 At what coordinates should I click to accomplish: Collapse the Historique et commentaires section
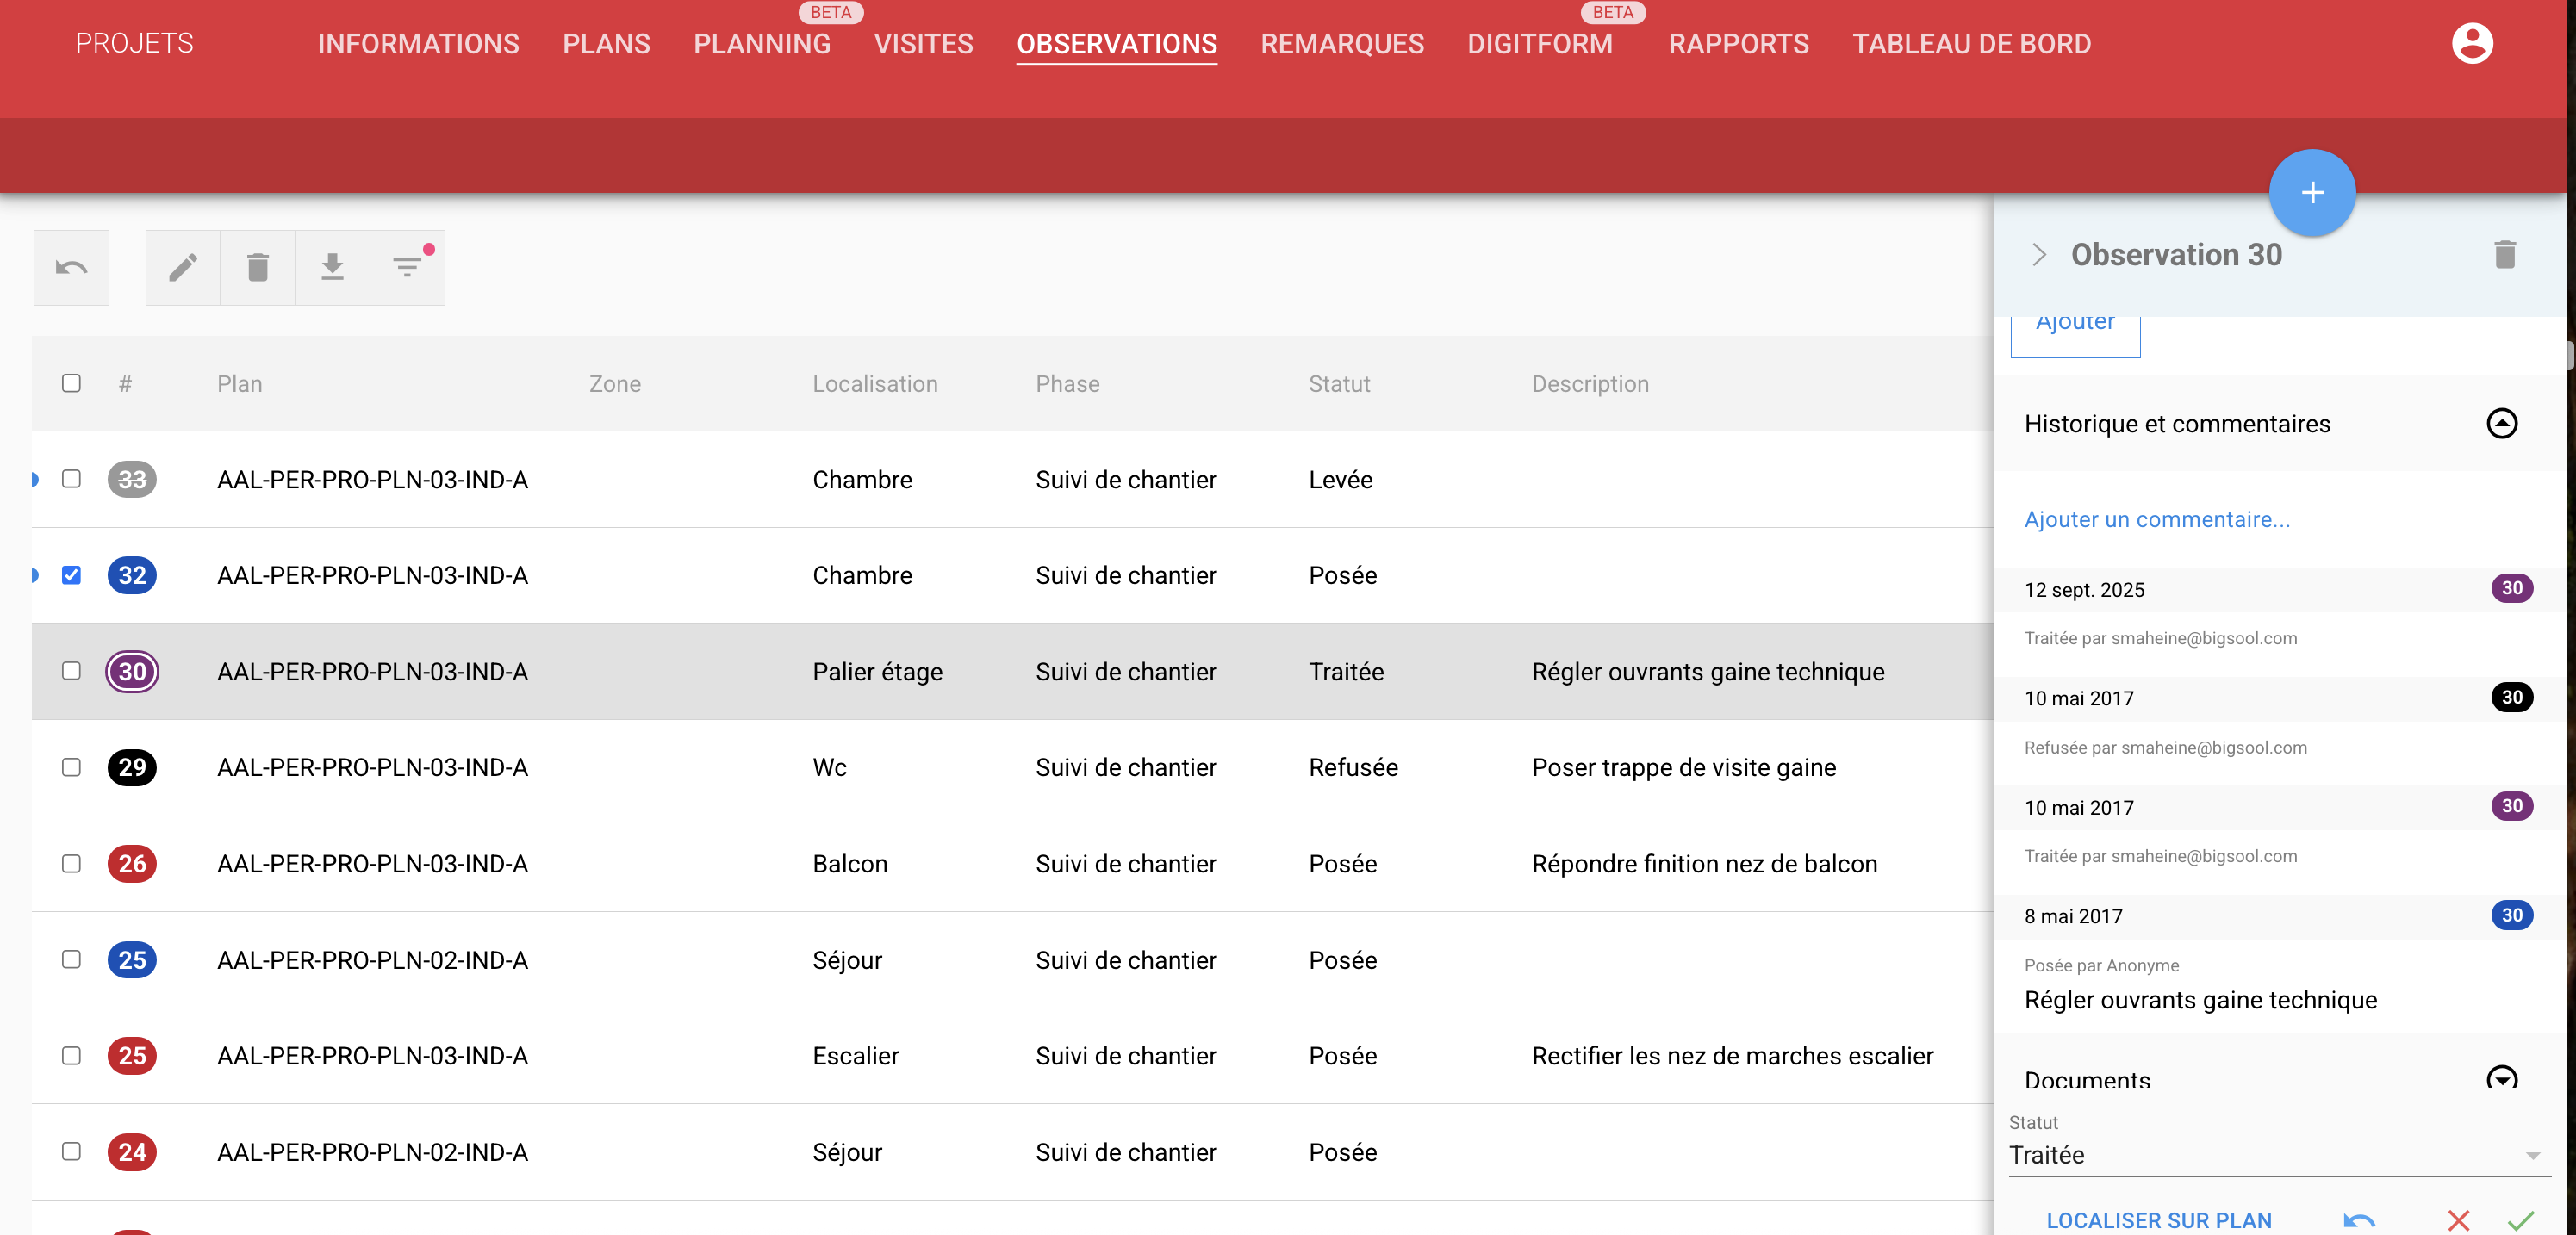pos(2501,424)
